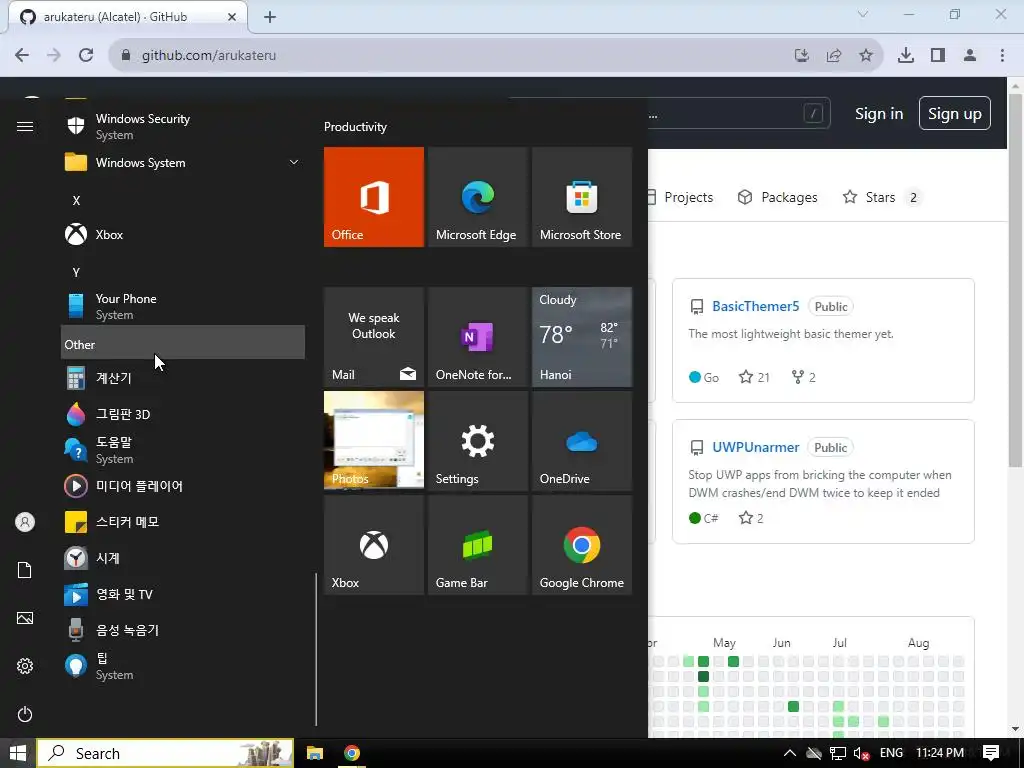The image size is (1024, 768).
Task: Click the Power button in Start
Action: pos(25,714)
